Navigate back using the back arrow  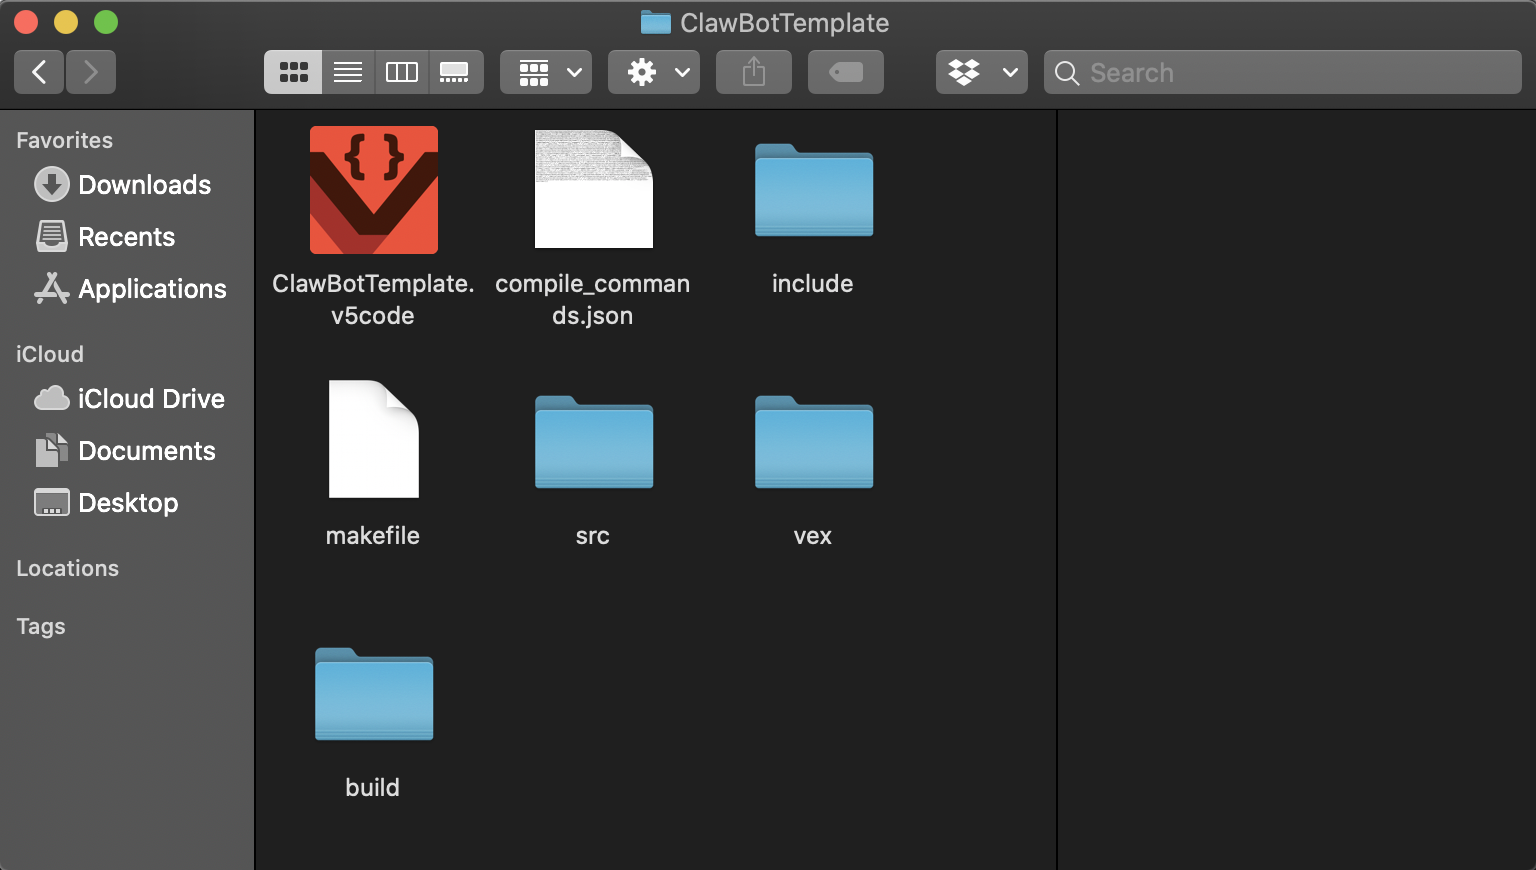point(38,72)
